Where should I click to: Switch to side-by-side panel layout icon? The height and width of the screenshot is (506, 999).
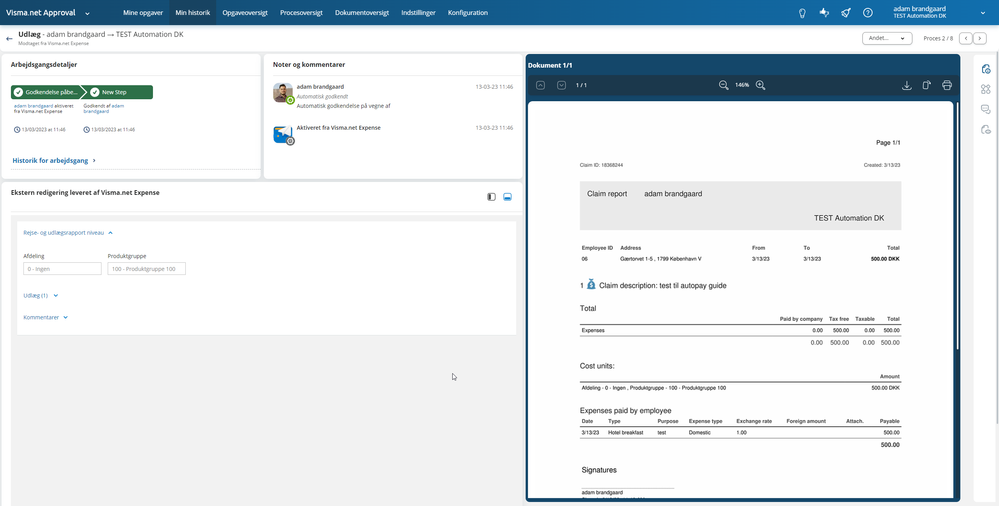(491, 197)
